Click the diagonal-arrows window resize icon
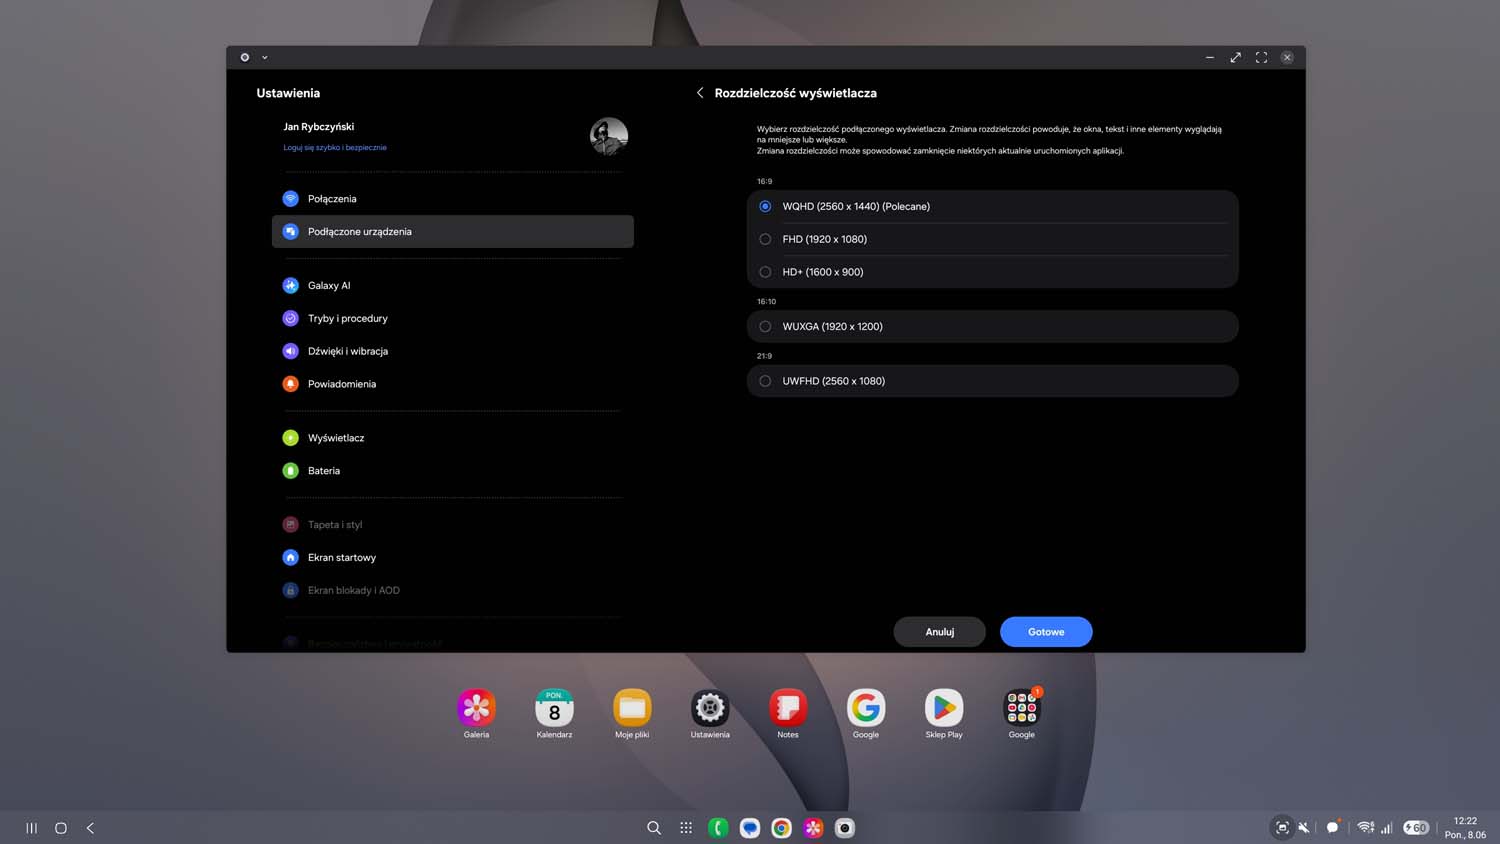 [1236, 58]
